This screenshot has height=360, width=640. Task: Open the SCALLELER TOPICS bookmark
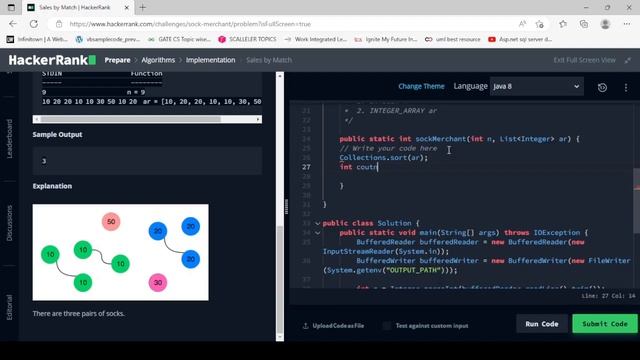pyautogui.click(x=247, y=39)
